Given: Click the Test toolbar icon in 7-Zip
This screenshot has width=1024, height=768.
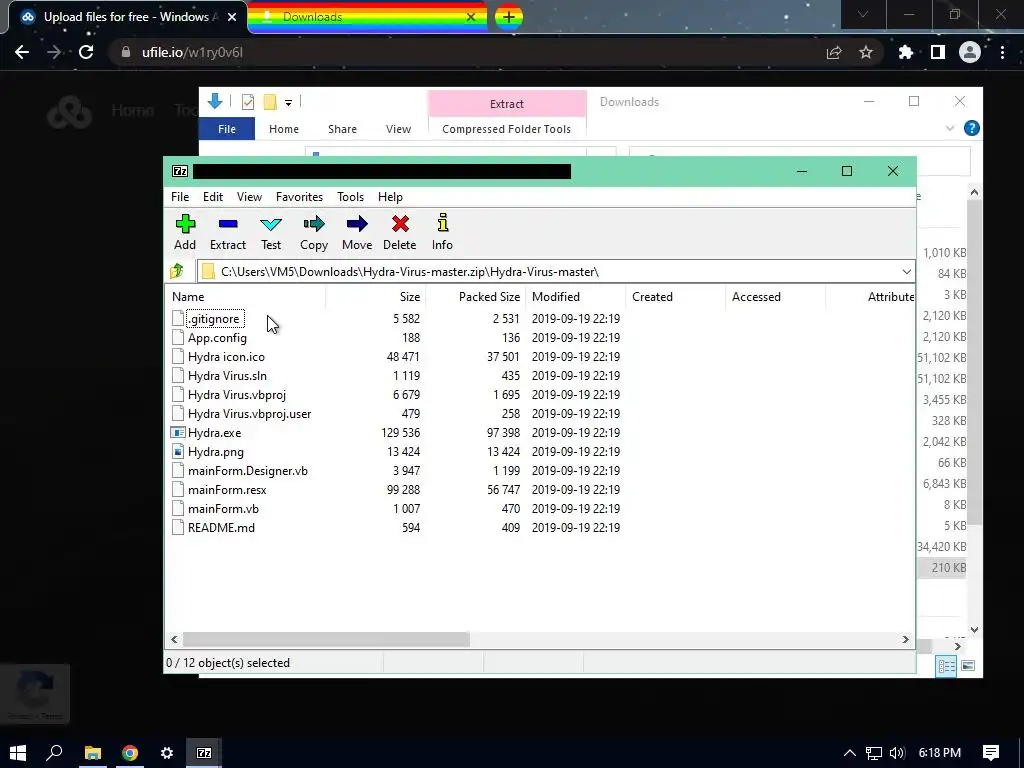Looking at the screenshot, I should (x=271, y=225).
